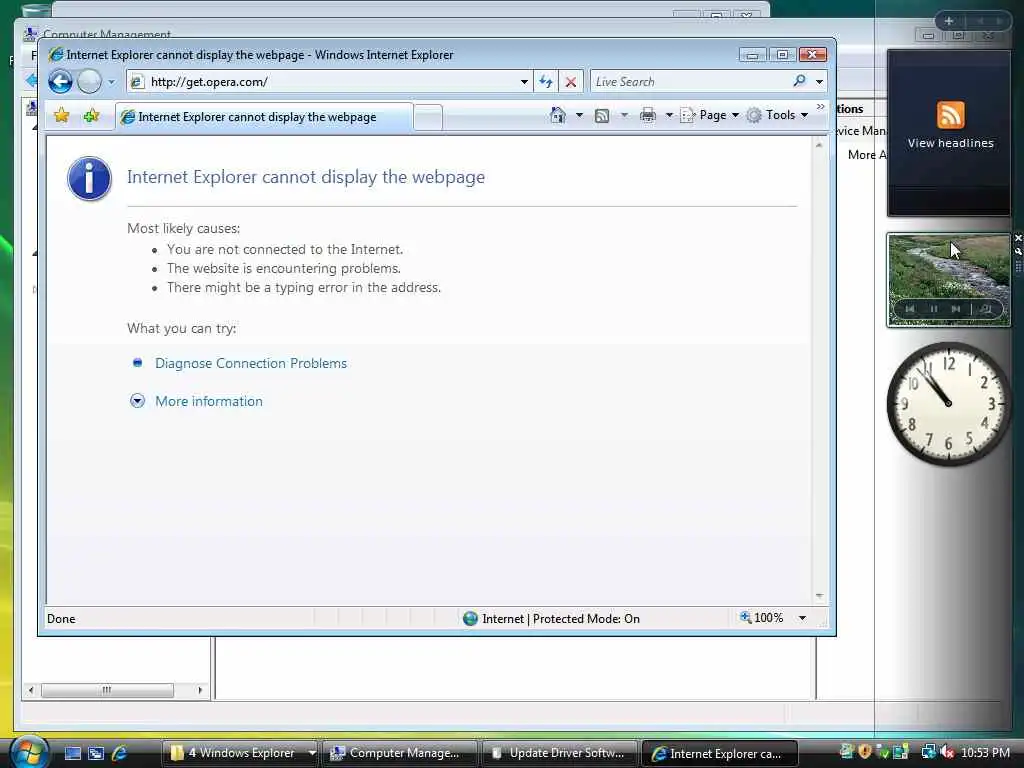Click the 10:53 PM taskbar clock
The height and width of the screenshot is (768, 1024).
click(986, 753)
